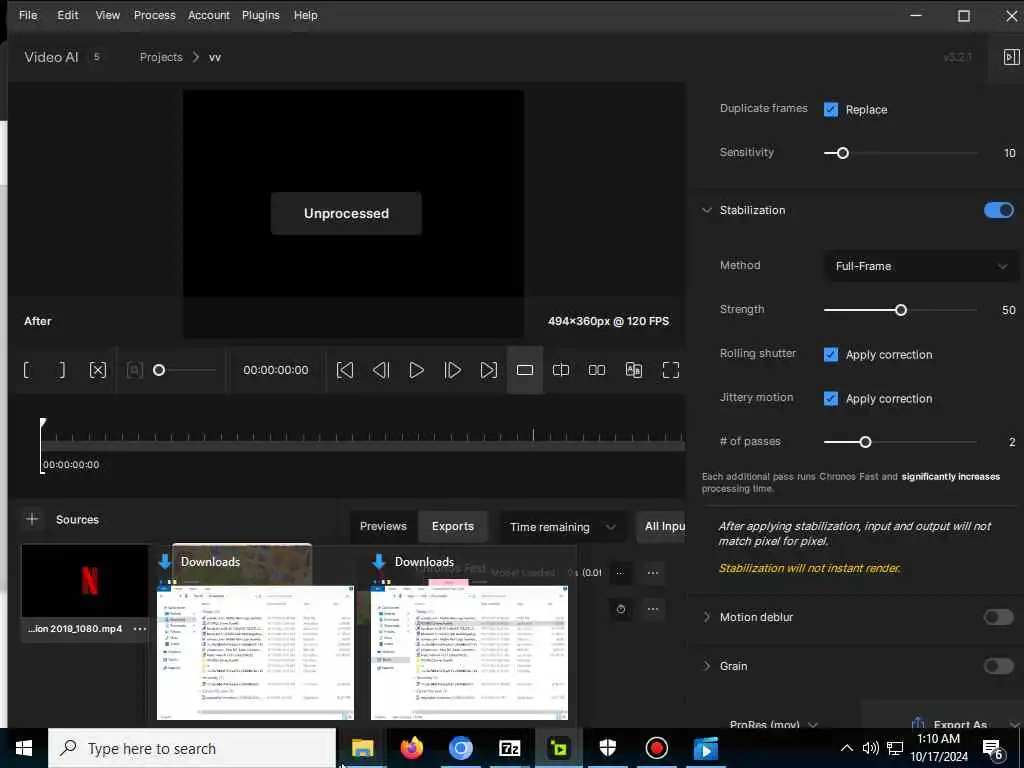
Task: Set trim end bracket marker
Action: pos(61,370)
